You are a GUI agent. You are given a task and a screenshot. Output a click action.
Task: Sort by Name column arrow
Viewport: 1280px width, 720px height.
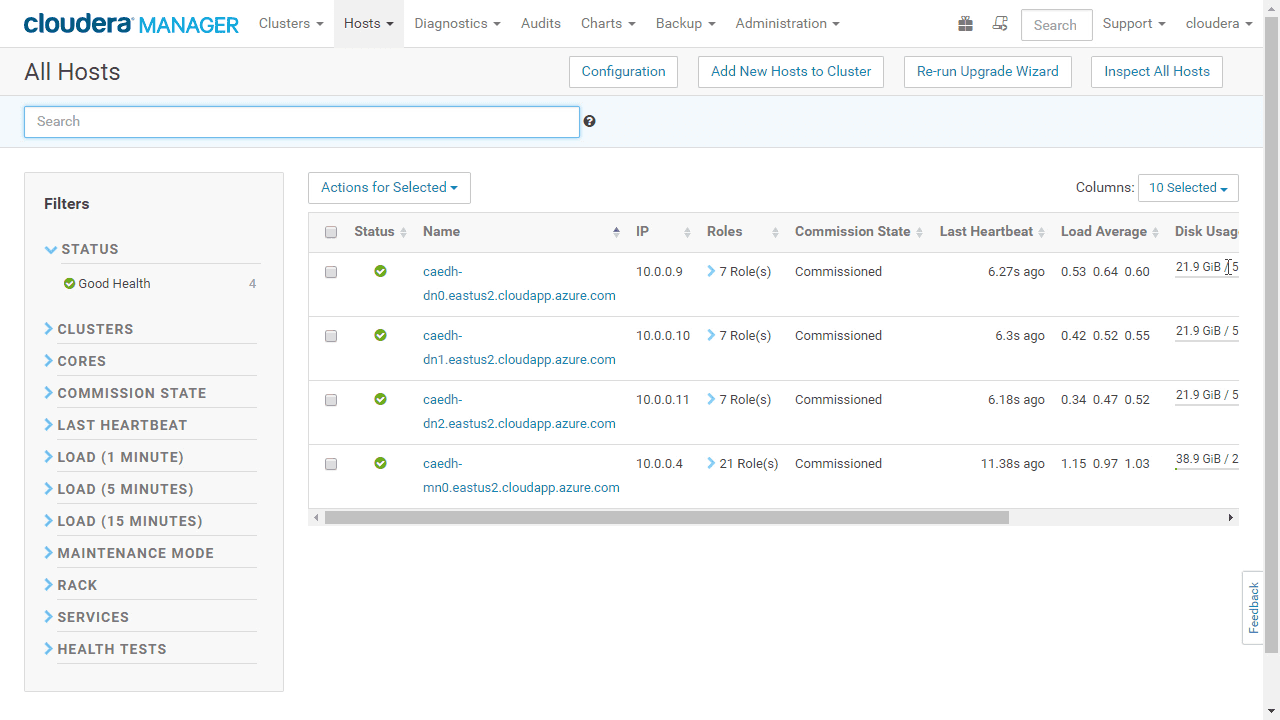pyautogui.click(x=616, y=232)
